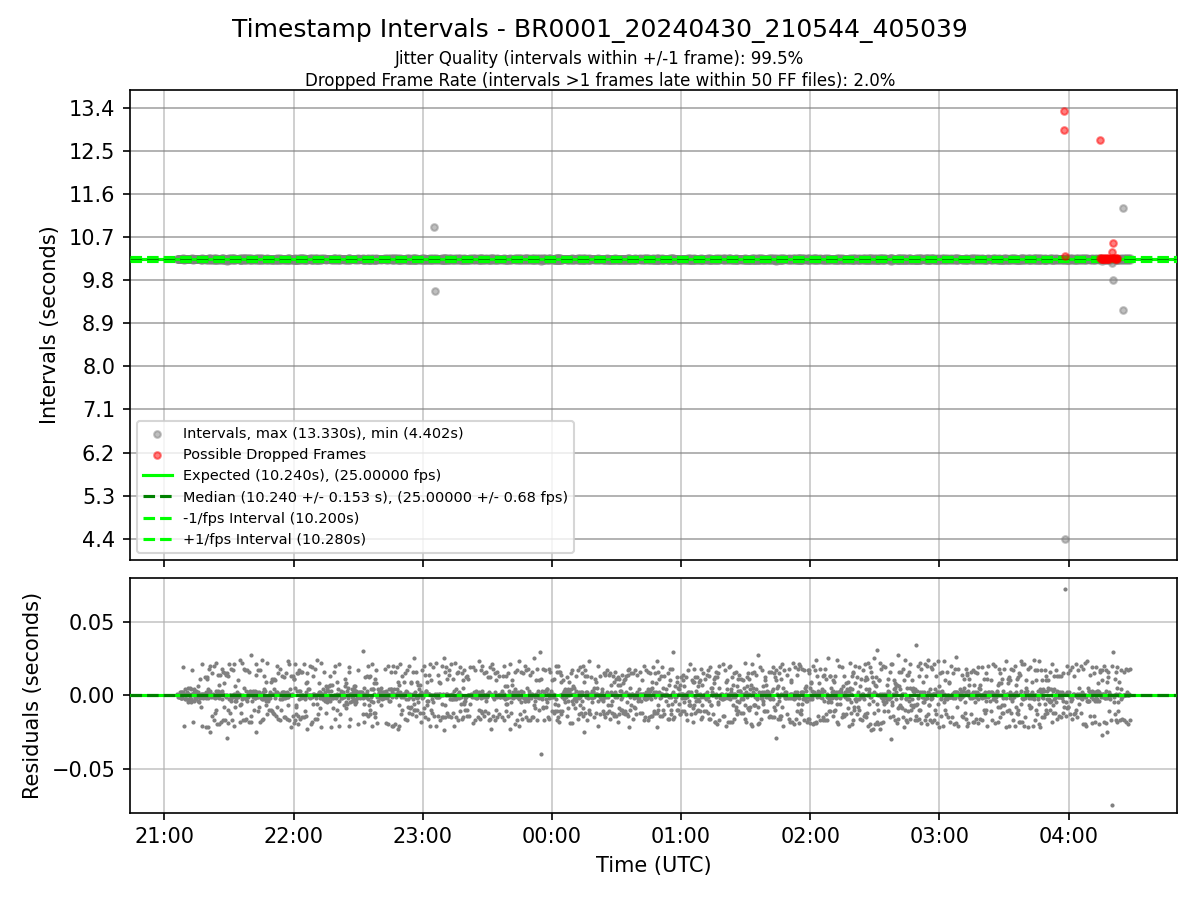
Task: Click the 'Time (UTC)' x-axis label
Action: pyautogui.click(x=653, y=865)
